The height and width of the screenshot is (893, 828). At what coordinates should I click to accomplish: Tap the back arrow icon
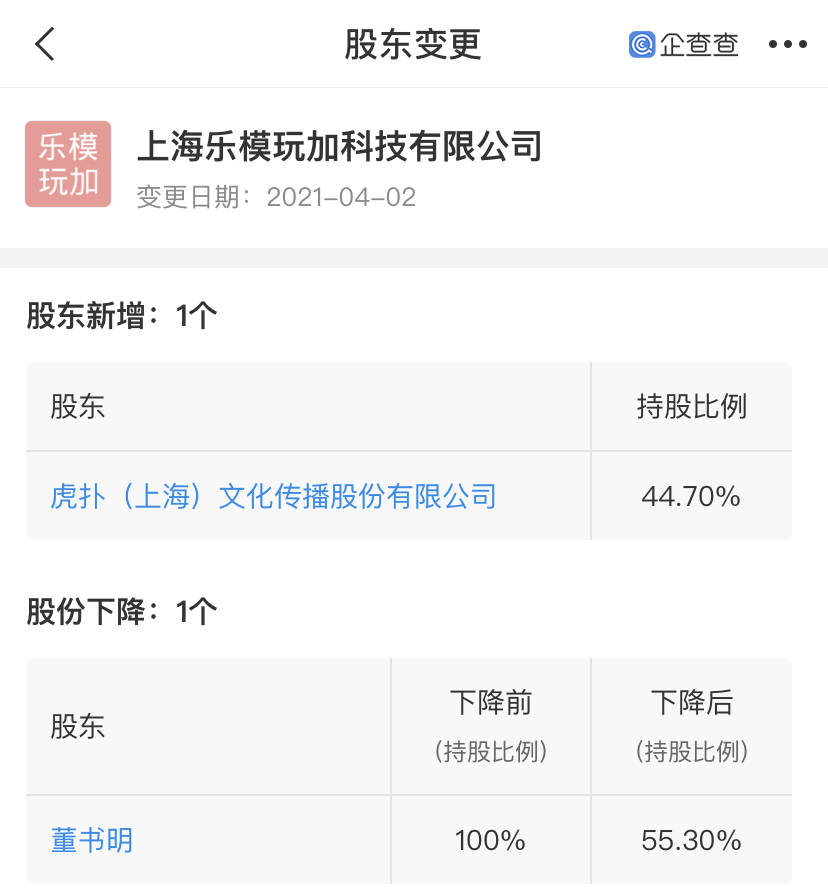[44, 44]
